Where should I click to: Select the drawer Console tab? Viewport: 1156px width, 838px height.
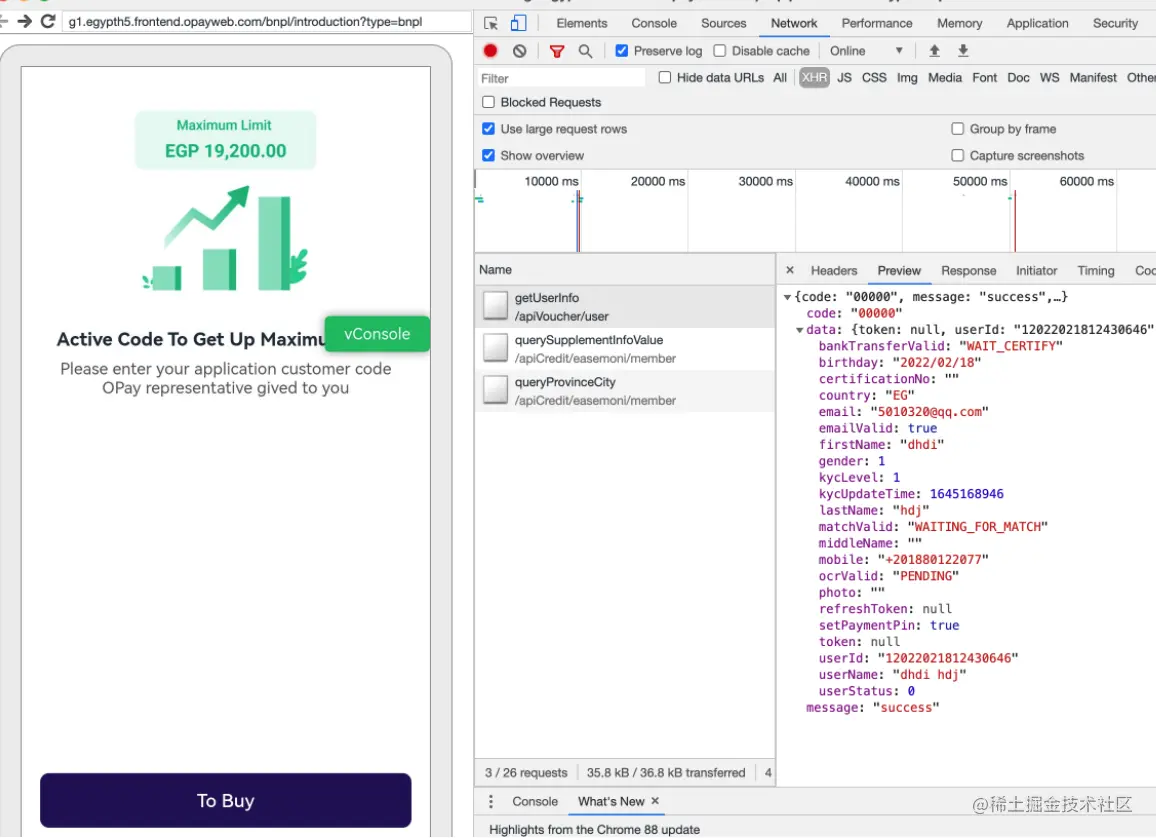click(x=535, y=801)
